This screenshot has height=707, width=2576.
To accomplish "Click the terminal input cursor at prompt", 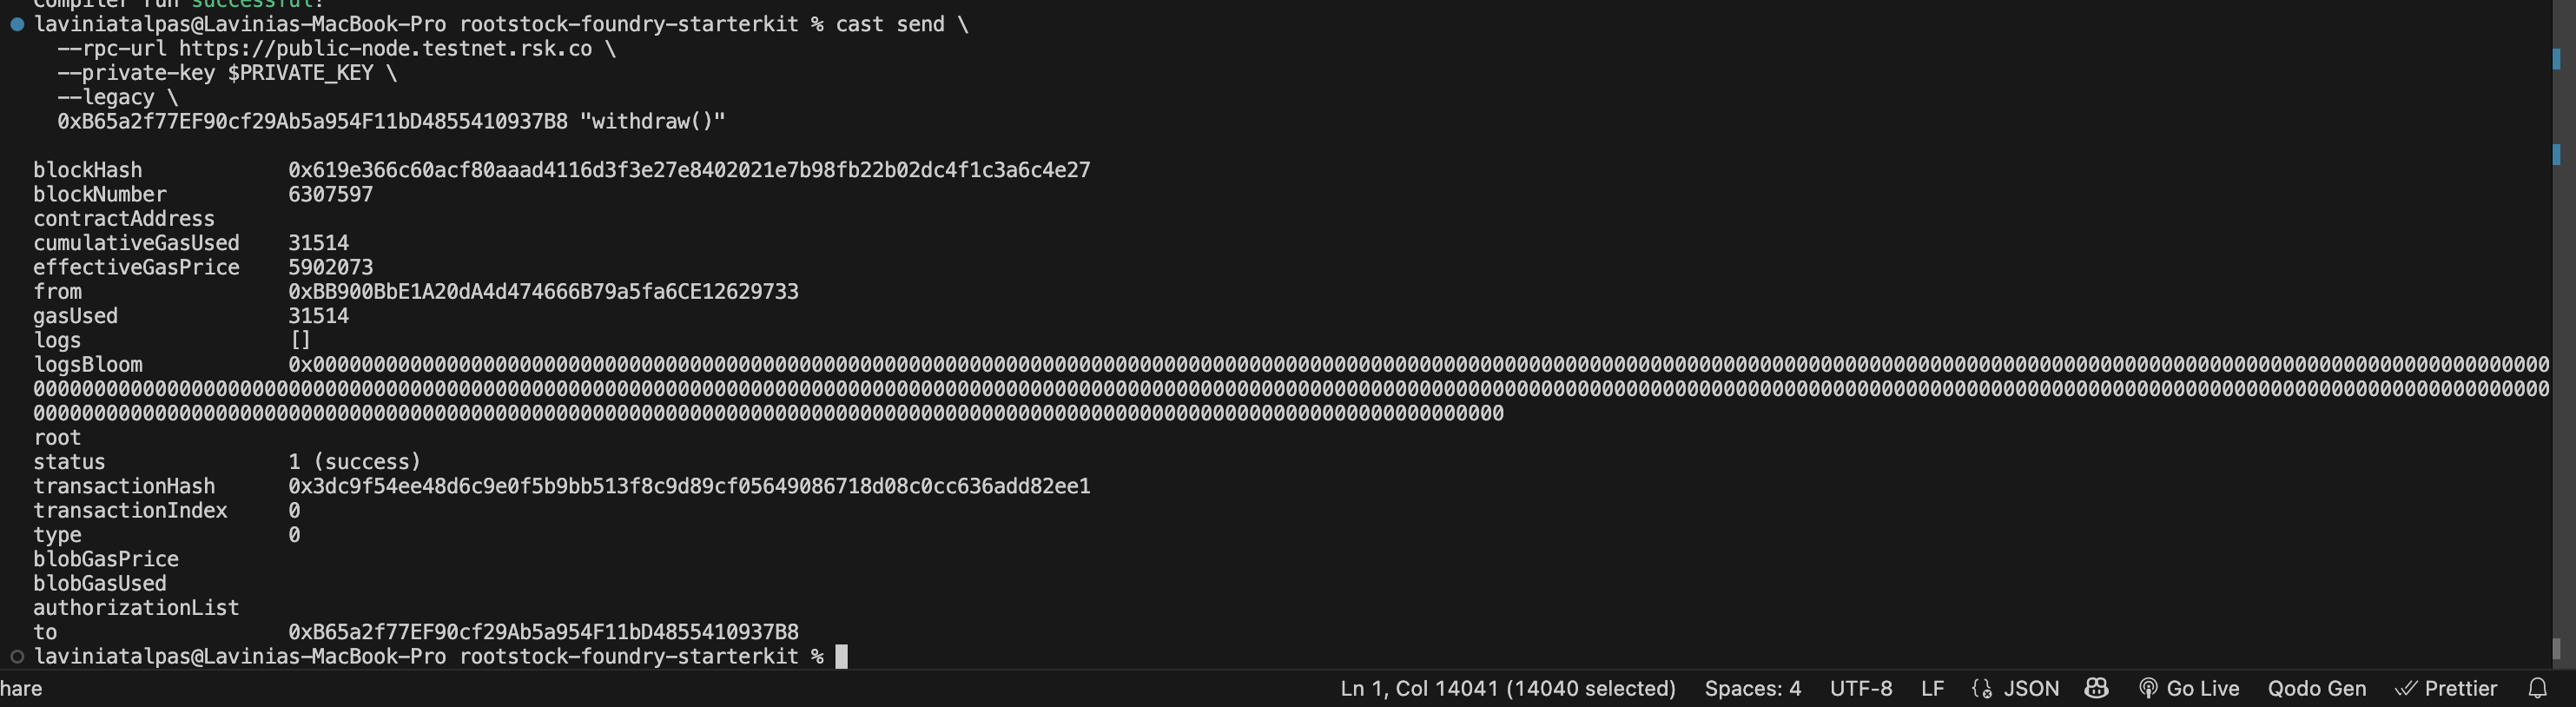I will 841,656.
